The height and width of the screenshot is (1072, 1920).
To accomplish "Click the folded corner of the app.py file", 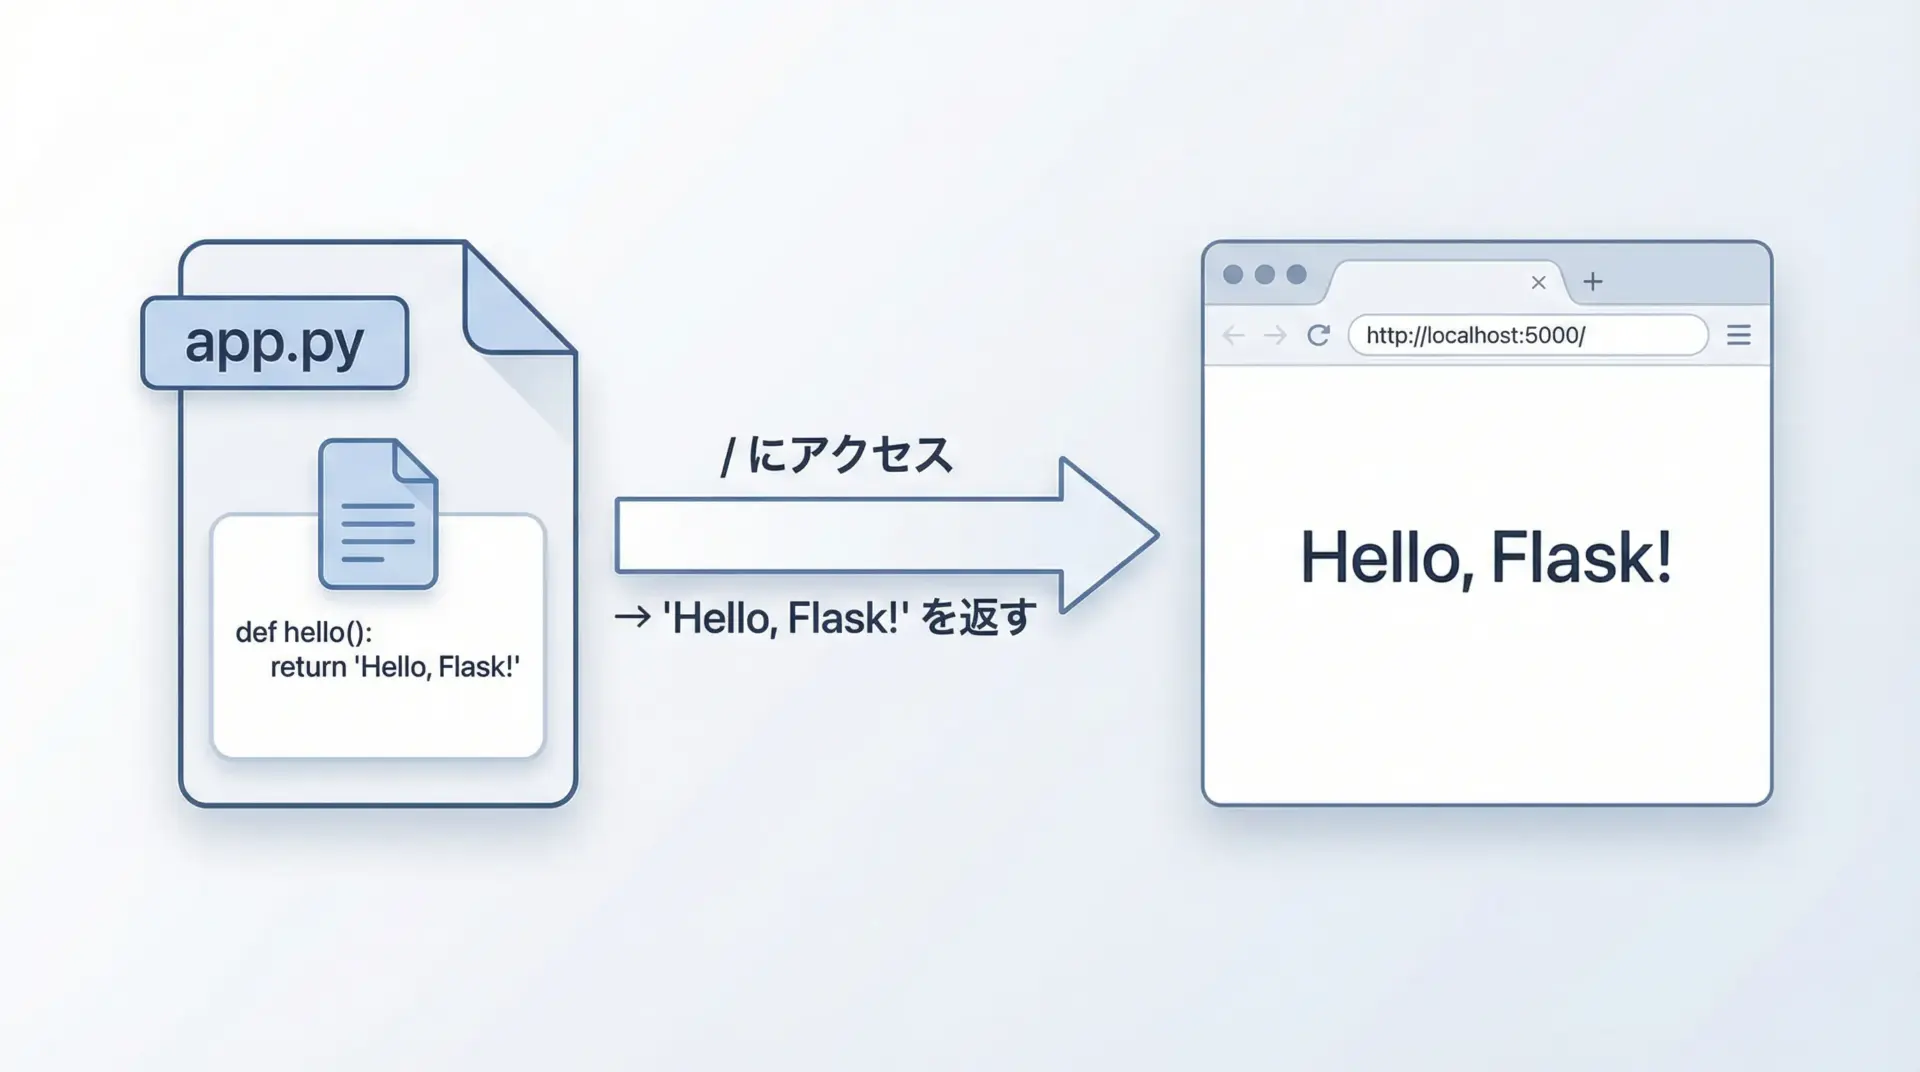I will [x=510, y=305].
